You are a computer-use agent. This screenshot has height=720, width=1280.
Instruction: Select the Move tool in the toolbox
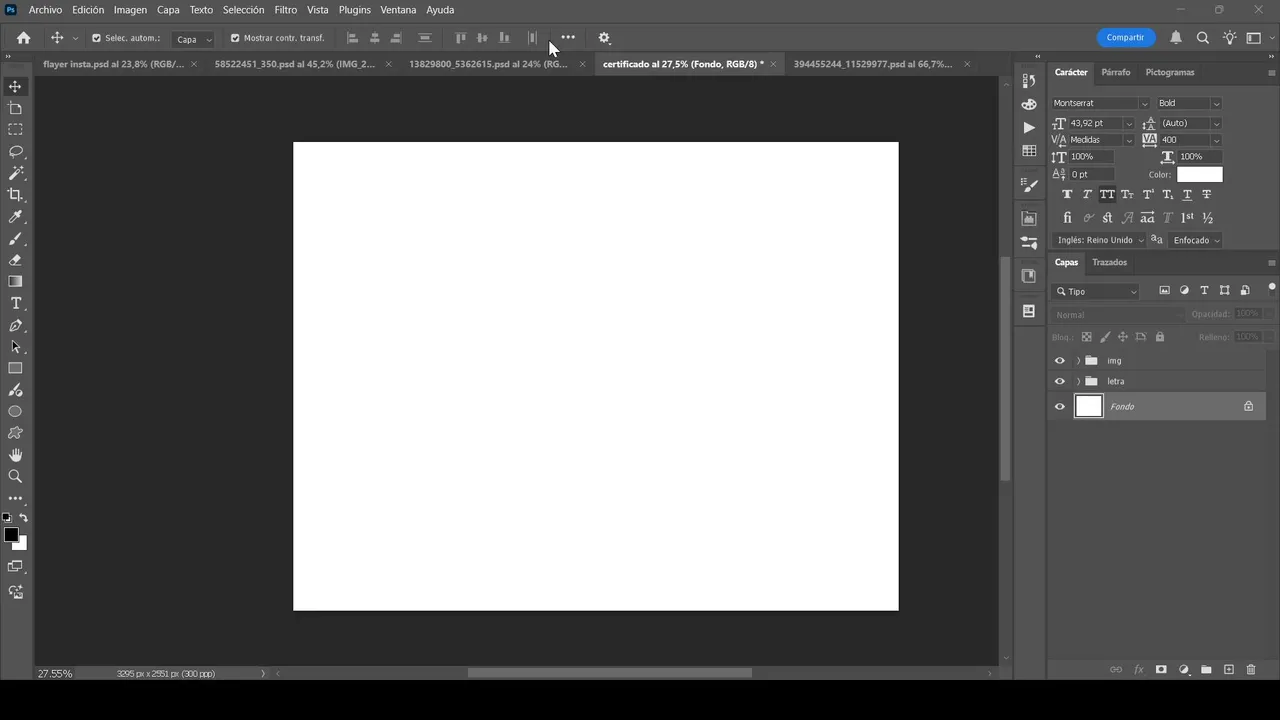tap(15, 87)
